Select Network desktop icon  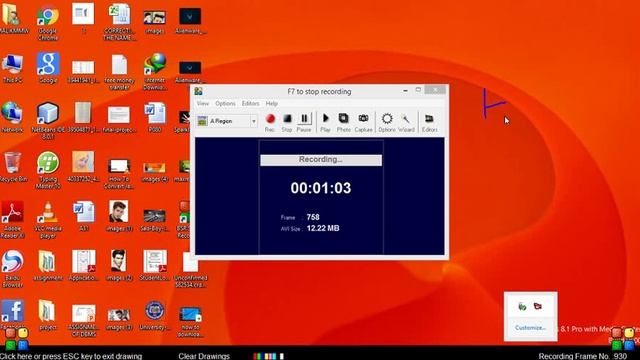pyautogui.click(x=12, y=118)
